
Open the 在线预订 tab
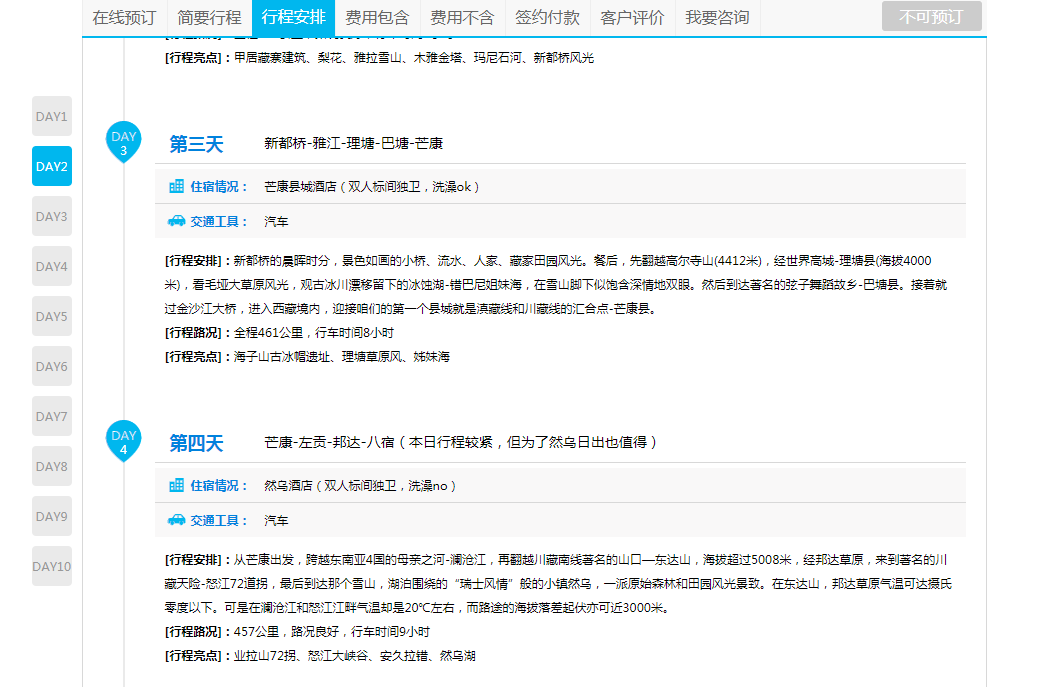pyautogui.click(x=124, y=18)
